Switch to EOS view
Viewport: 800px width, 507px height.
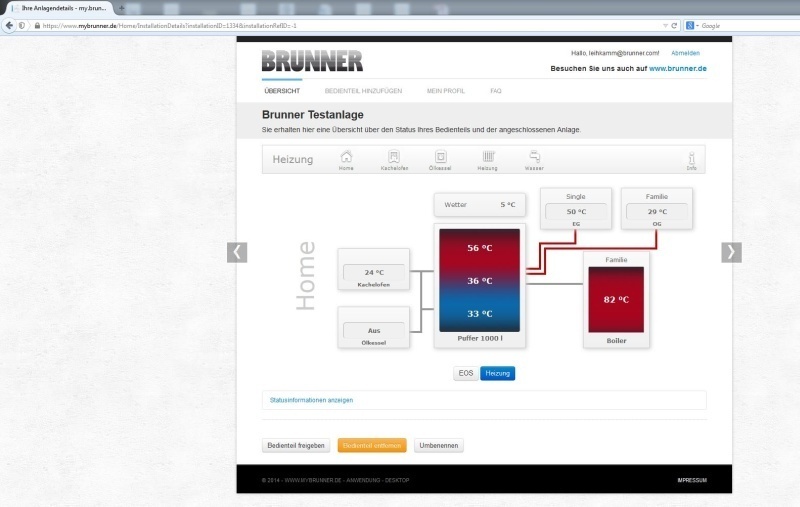click(x=465, y=373)
